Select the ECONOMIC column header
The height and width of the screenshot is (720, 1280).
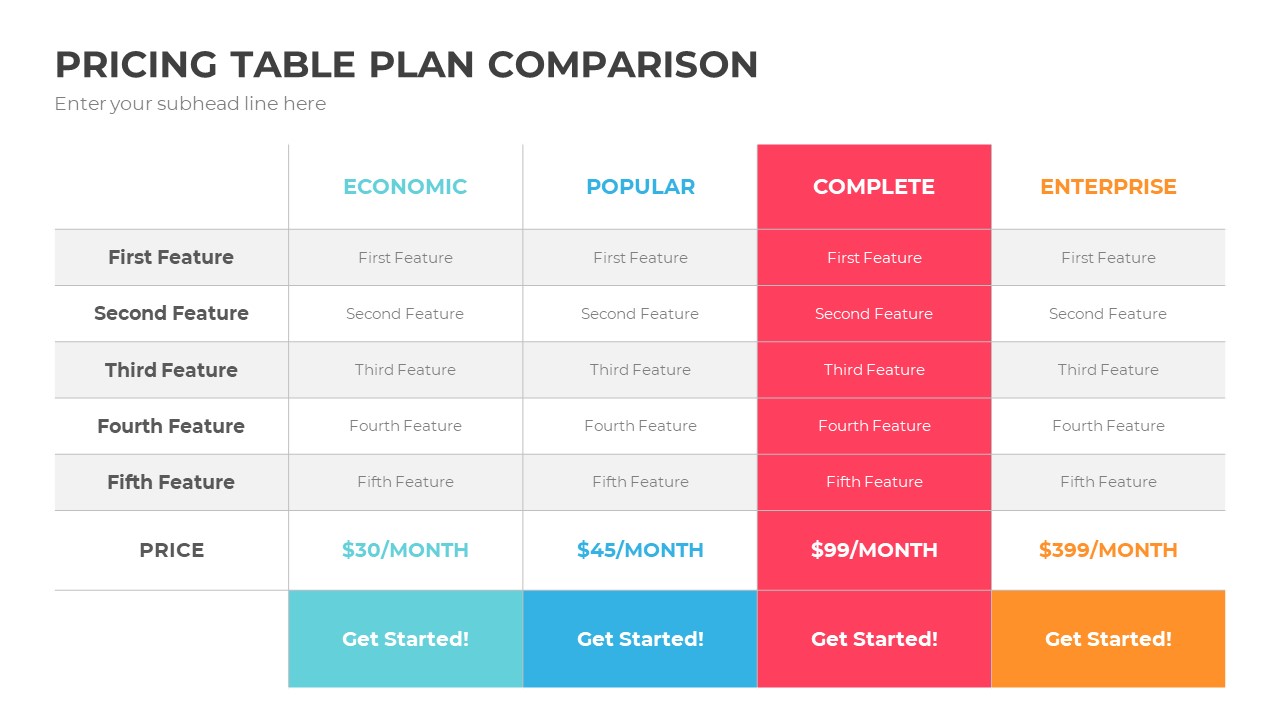click(x=405, y=187)
